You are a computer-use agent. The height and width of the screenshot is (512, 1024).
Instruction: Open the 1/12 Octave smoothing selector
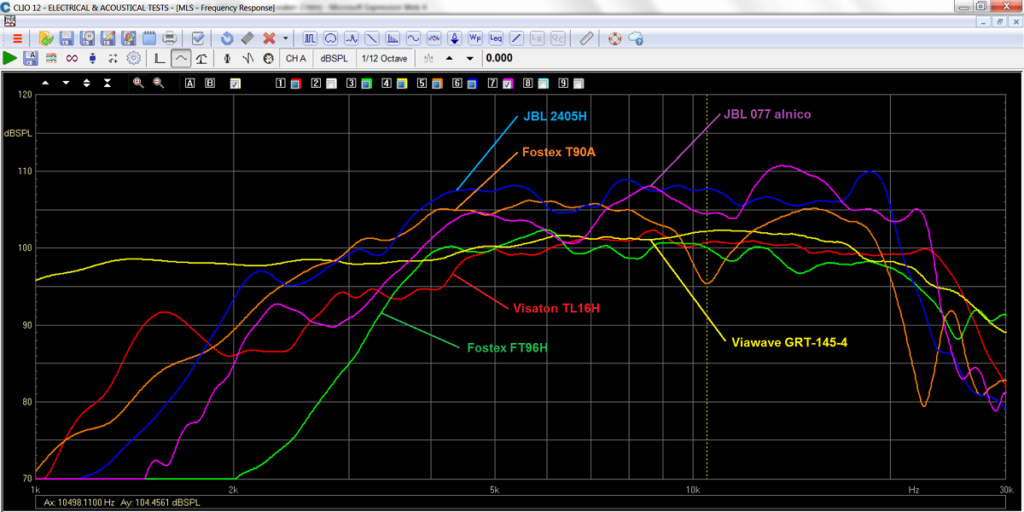click(x=385, y=58)
